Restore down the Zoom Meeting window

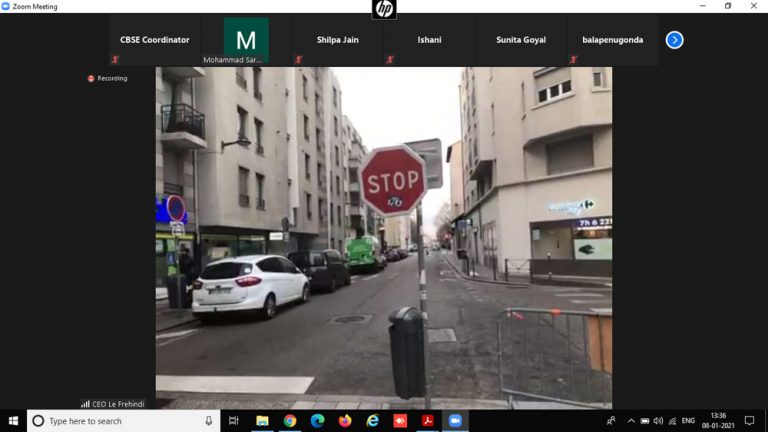coord(728,6)
